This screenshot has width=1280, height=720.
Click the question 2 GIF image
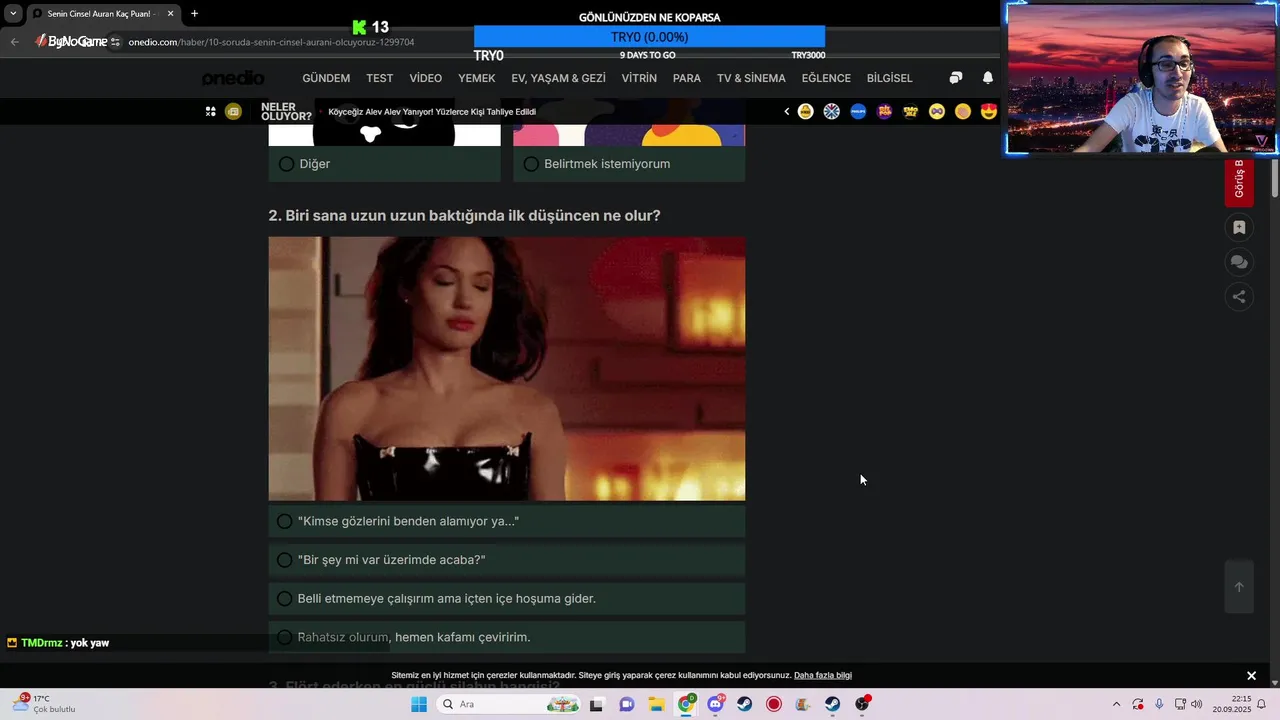506,368
